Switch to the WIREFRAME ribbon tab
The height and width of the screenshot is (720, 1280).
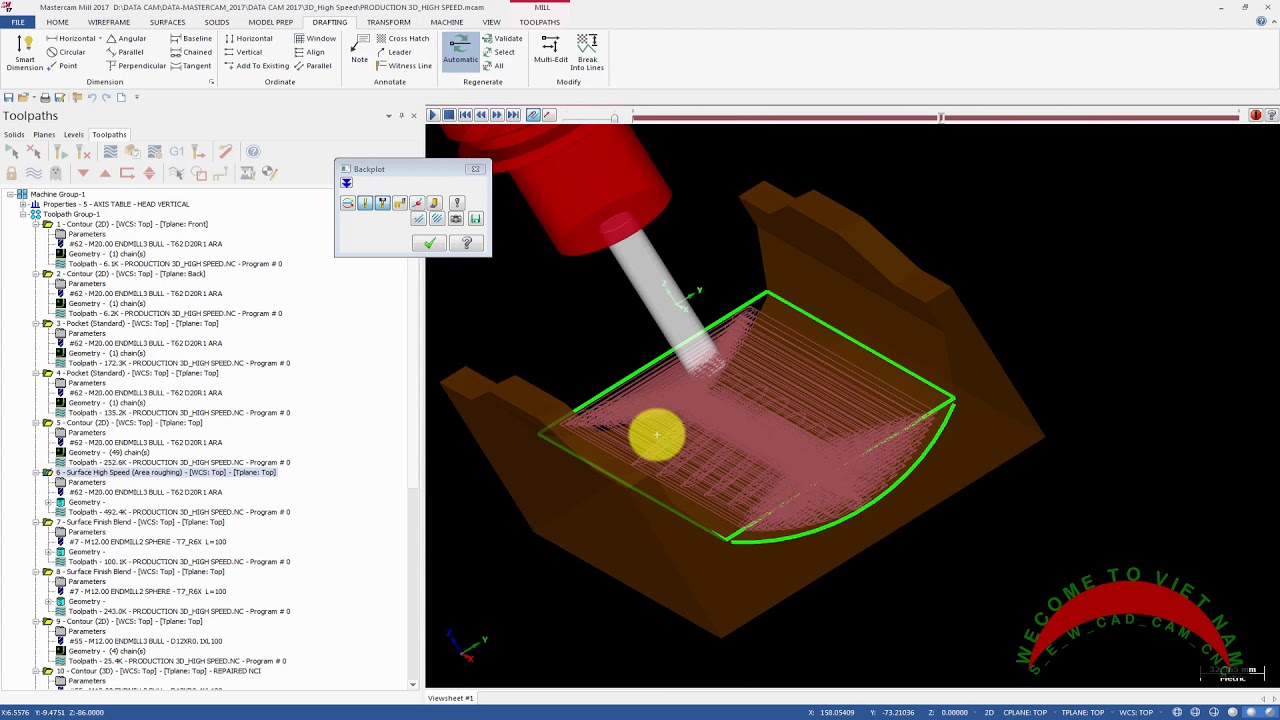pos(108,22)
